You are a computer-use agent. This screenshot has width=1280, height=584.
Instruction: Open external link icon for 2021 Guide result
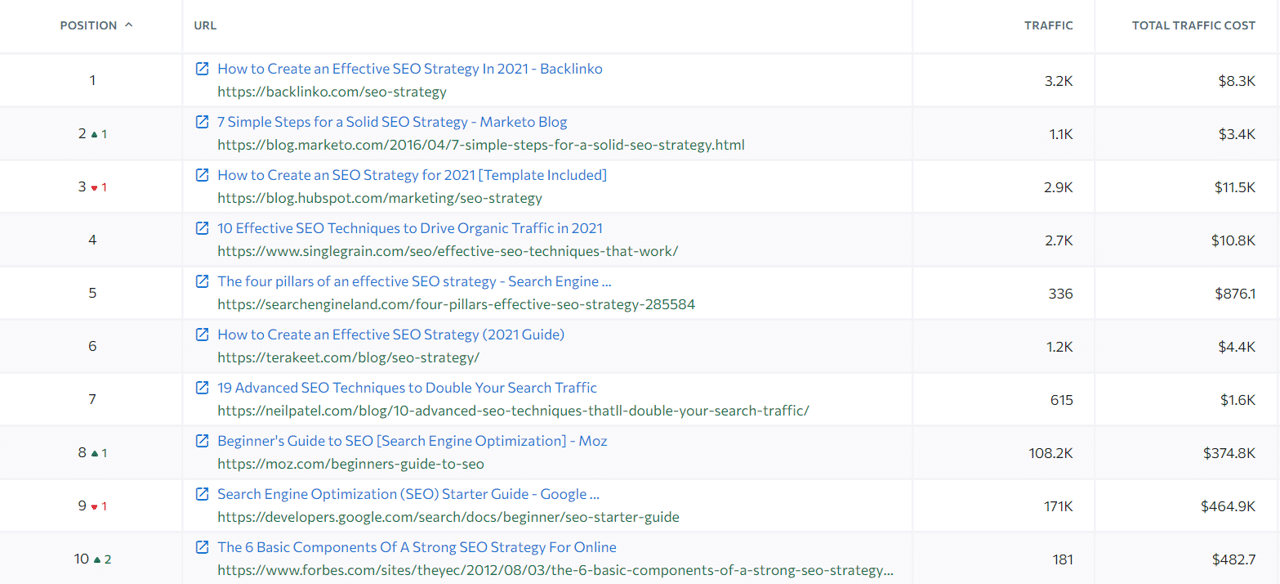202,334
